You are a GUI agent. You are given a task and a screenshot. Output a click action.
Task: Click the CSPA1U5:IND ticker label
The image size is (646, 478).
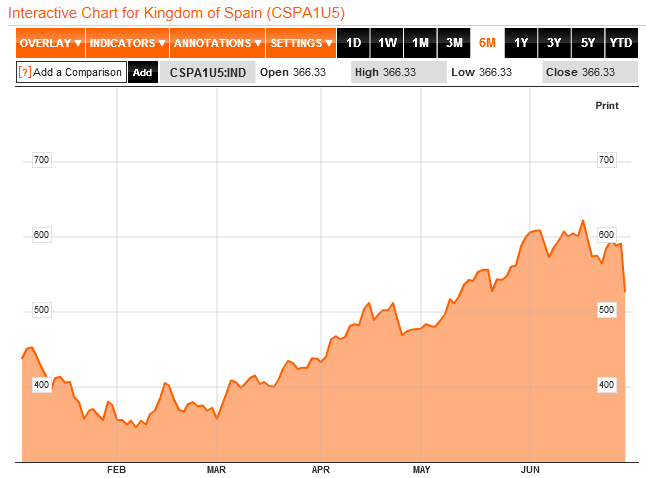[x=207, y=72]
